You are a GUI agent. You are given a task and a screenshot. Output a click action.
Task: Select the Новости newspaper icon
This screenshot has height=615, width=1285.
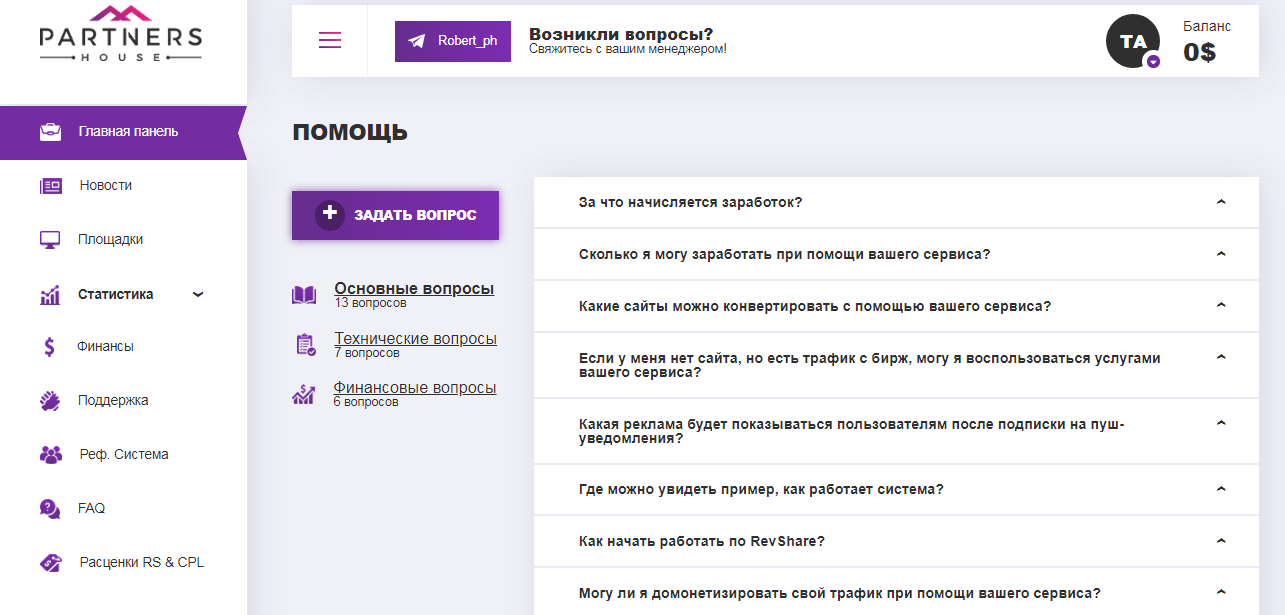[x=48, y=185]
